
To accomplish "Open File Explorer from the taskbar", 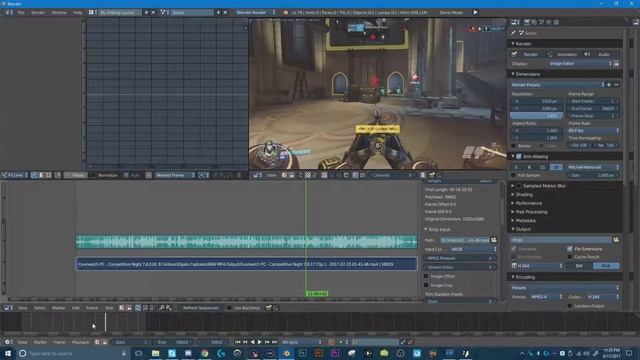I will point(156,353).
